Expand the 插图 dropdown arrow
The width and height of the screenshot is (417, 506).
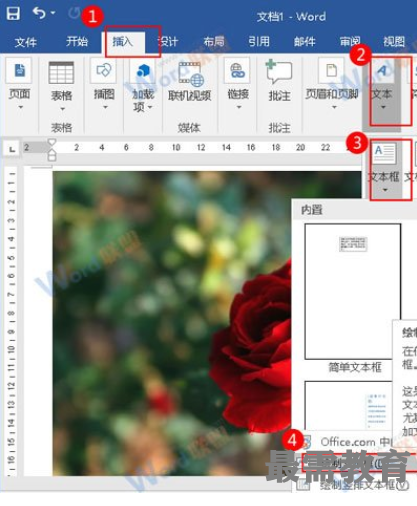(x=105, y=107)
